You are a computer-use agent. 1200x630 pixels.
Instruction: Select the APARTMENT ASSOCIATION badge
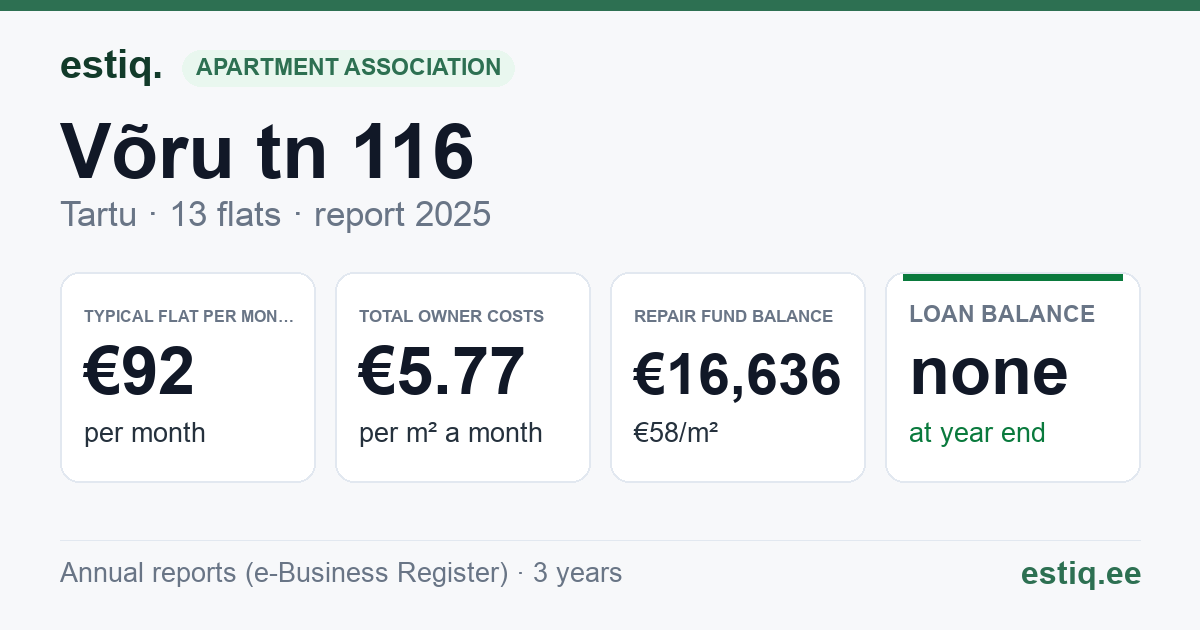pyautogui.click(x=348, y=68)
